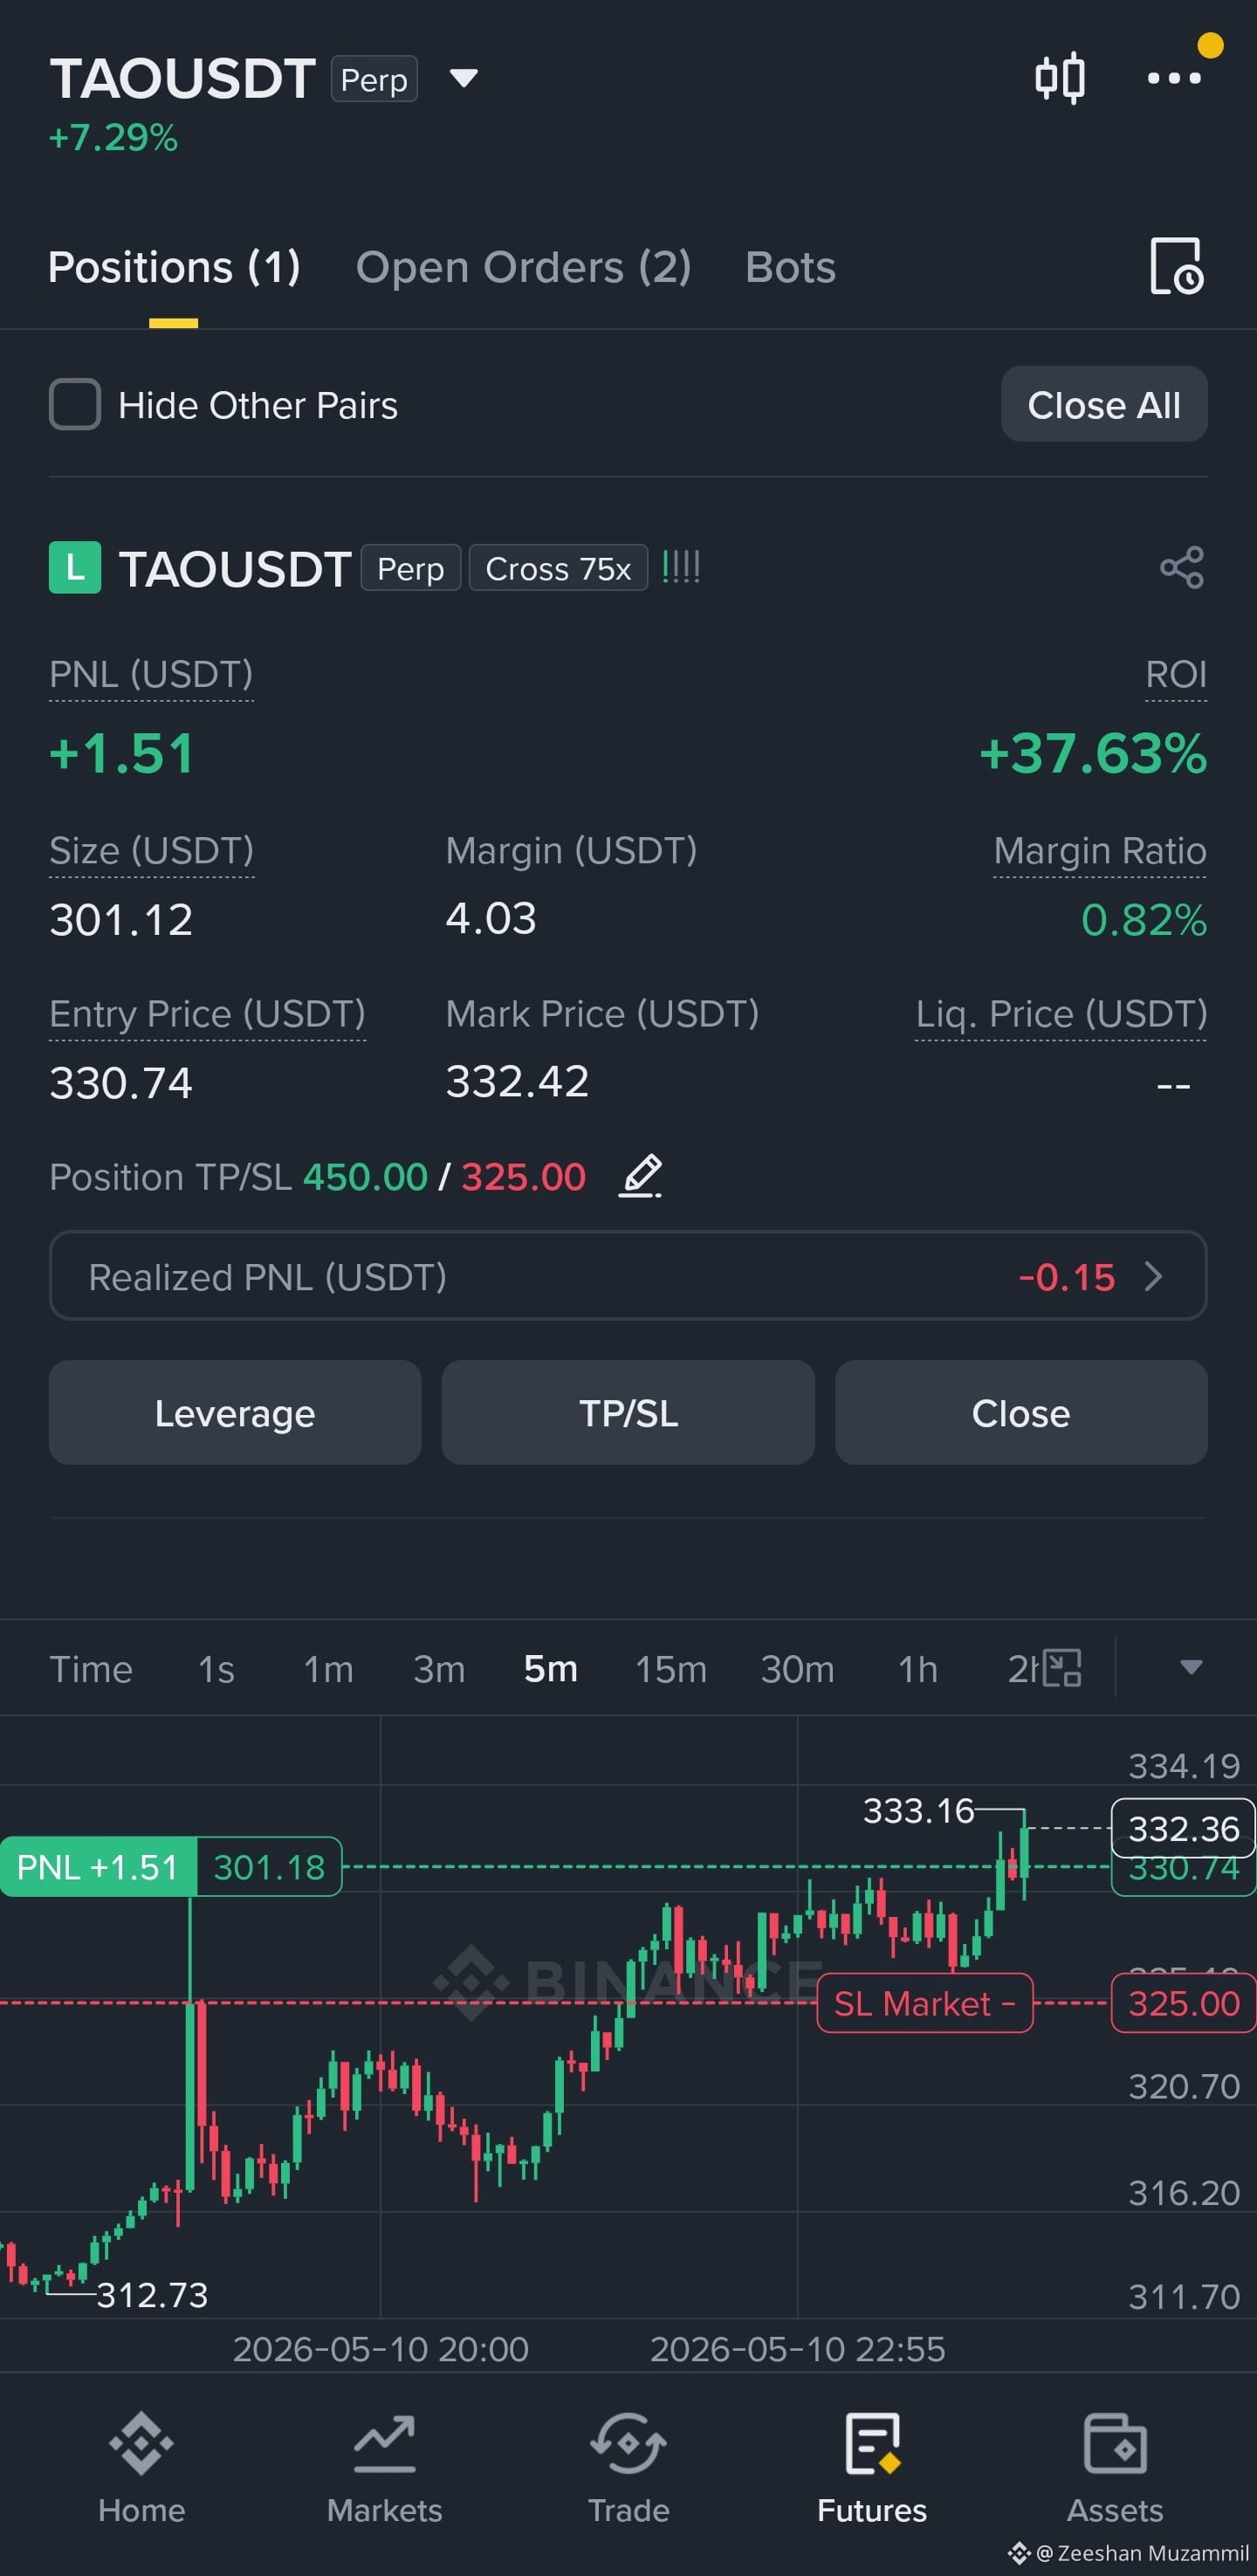Select the 3m chart interval
Screen dimensions: 1257x2576
point(439,1669)
